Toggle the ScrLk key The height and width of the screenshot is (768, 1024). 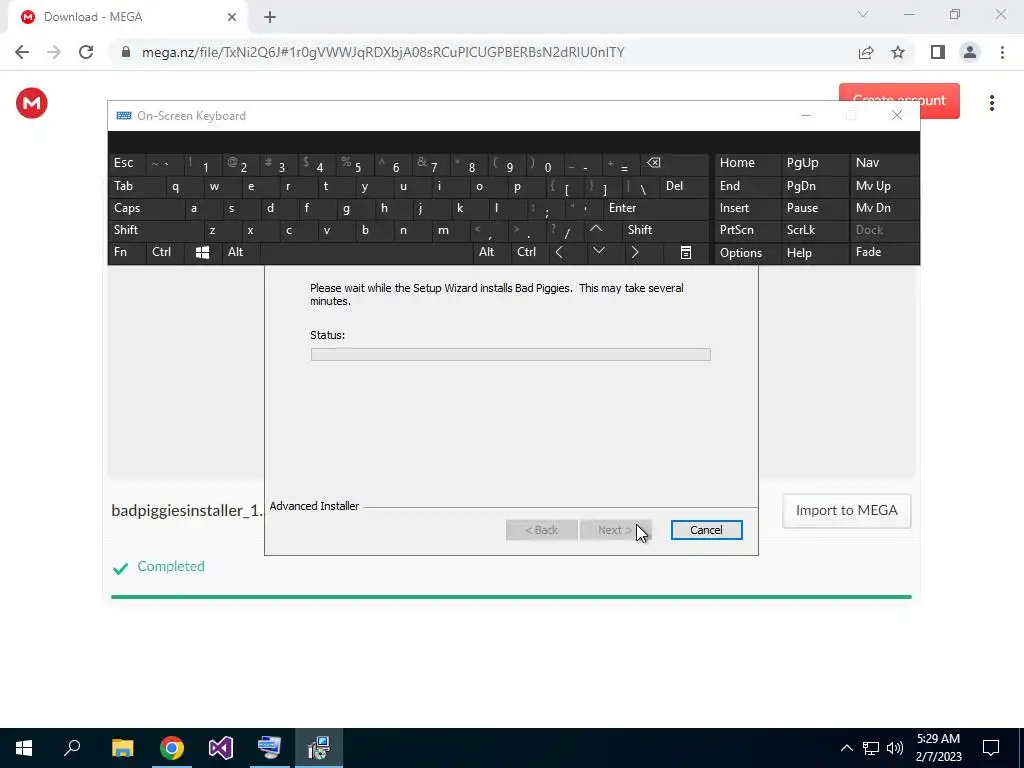click(x=813, y=230)
